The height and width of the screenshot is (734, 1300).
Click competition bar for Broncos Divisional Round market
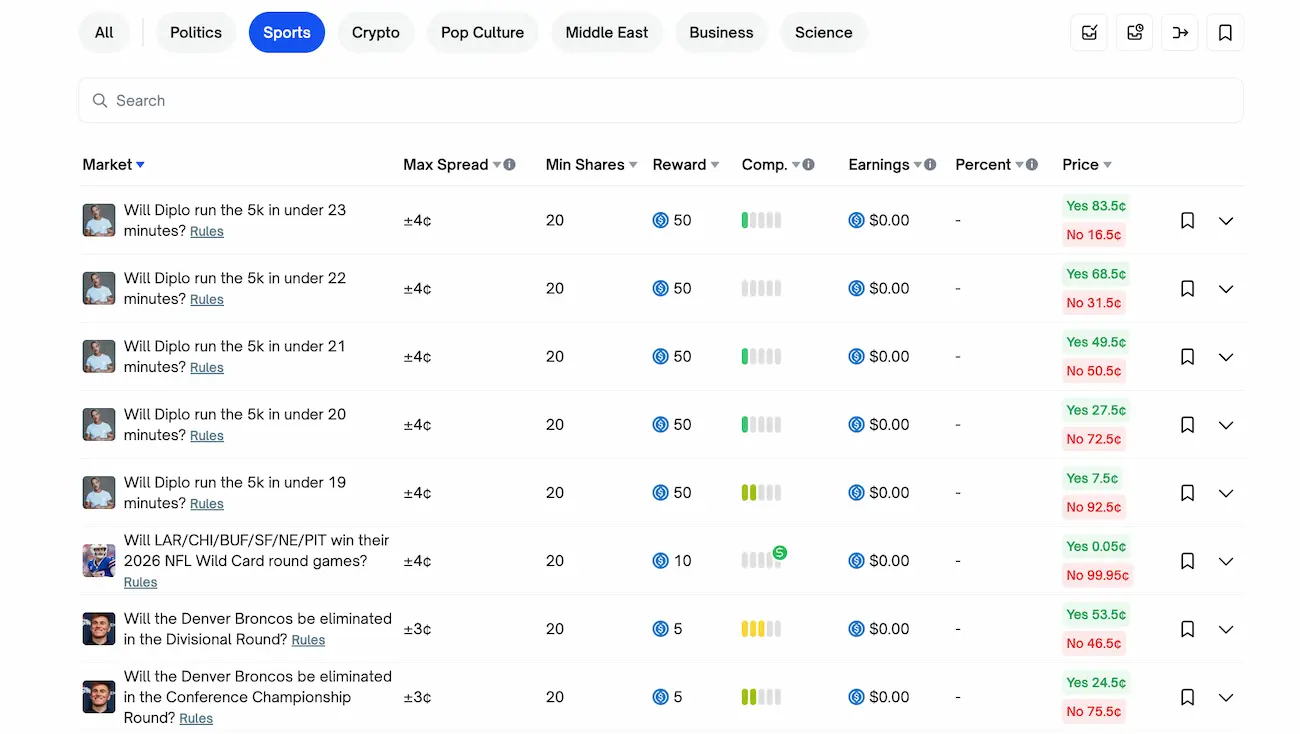click(x=761, y=629)
